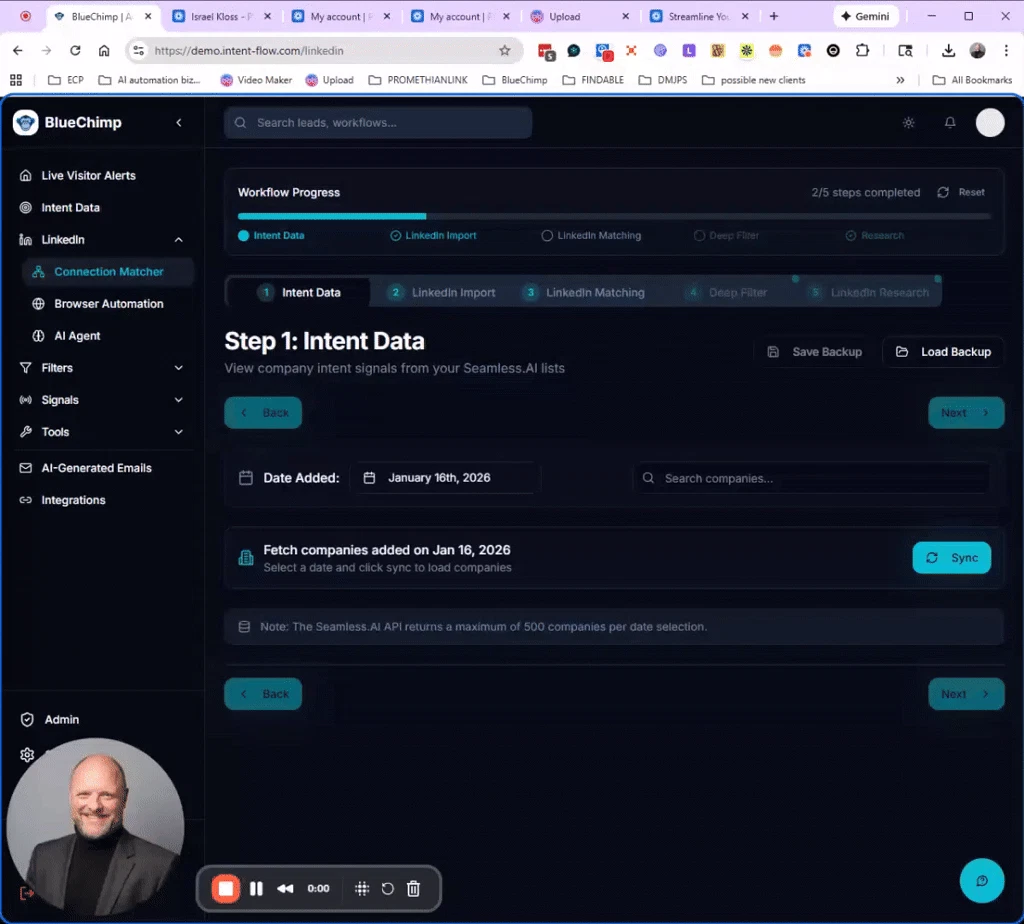This screenshot has width=1024, height=924.
Task: Click the top Back button
Action: point(263,413)
